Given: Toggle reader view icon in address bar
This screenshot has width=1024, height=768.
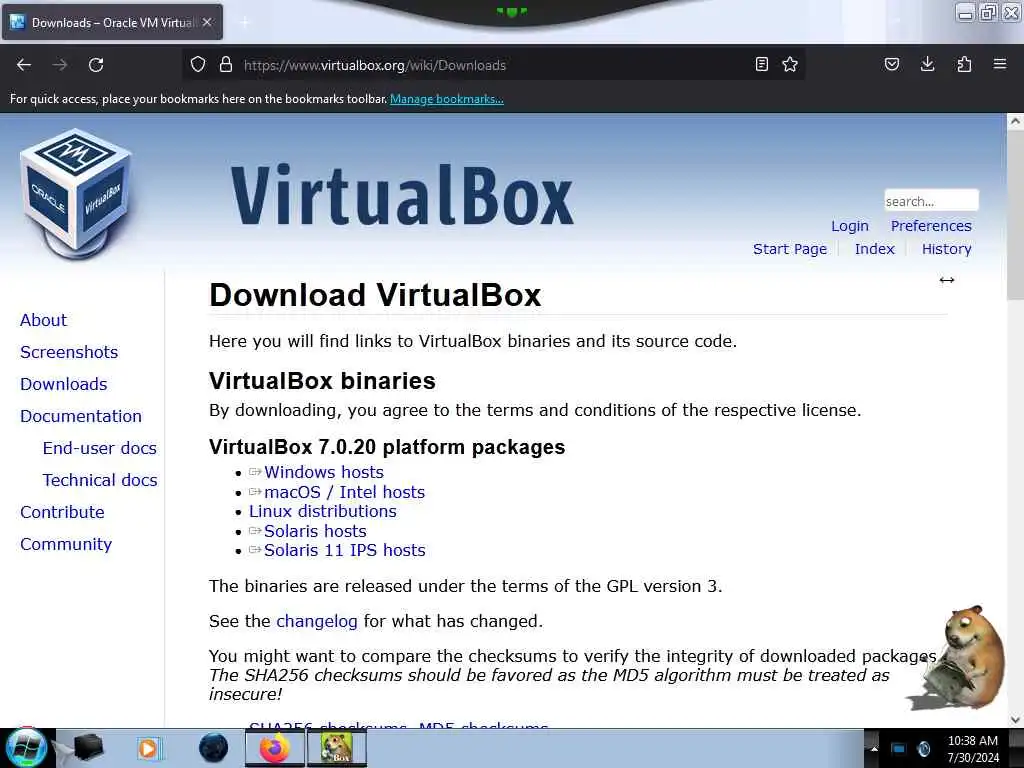Looking at the screenshot, I should pos(761,64).
